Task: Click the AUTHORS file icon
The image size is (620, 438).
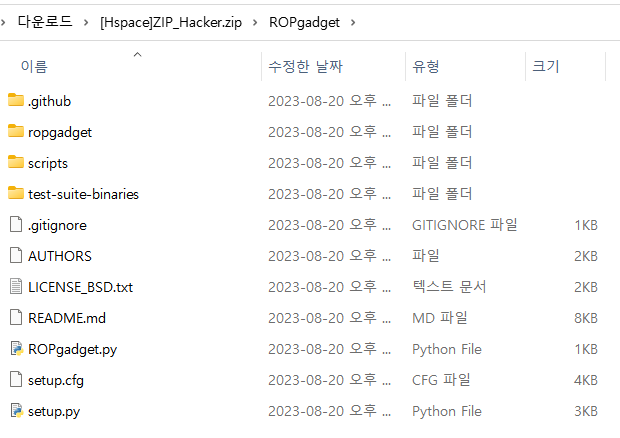Action: 16,255
